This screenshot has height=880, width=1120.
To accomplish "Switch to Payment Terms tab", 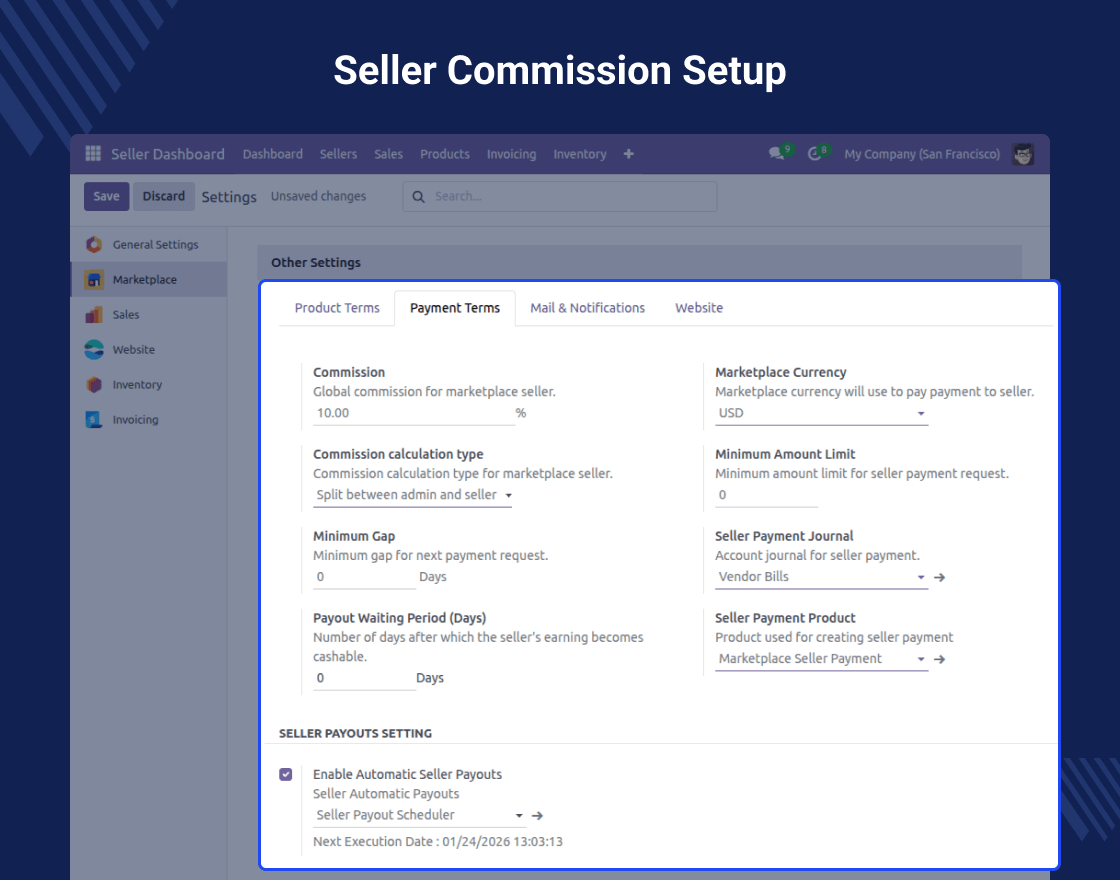I will pyautogui.click(x=455, y=308).
